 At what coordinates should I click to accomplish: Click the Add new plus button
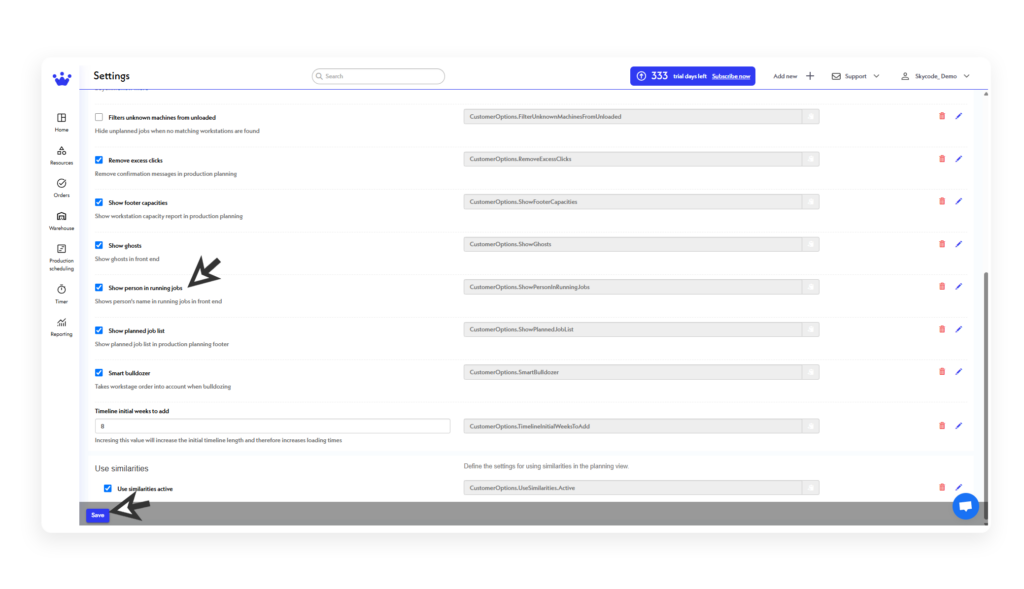810,76
